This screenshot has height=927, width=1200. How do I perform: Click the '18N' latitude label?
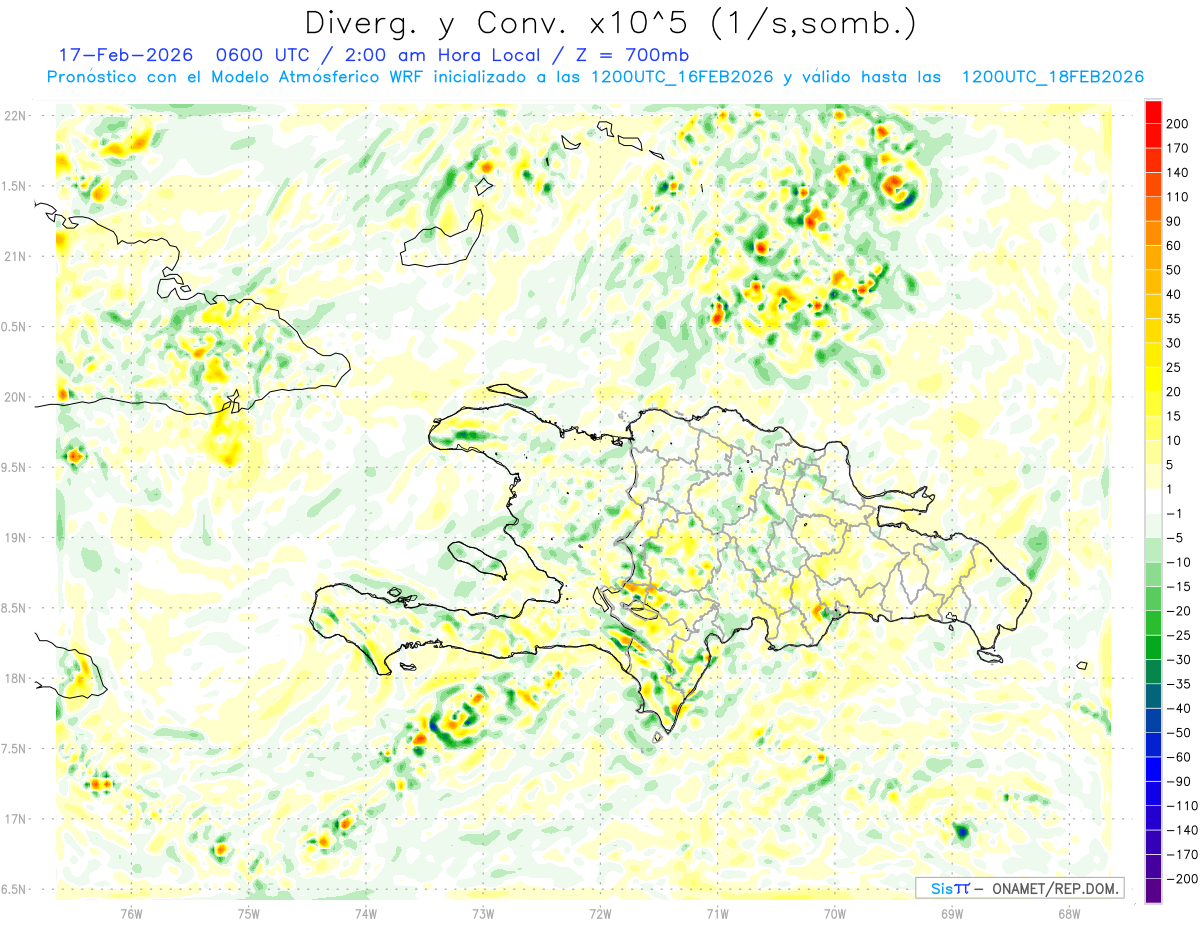[15, 678]
